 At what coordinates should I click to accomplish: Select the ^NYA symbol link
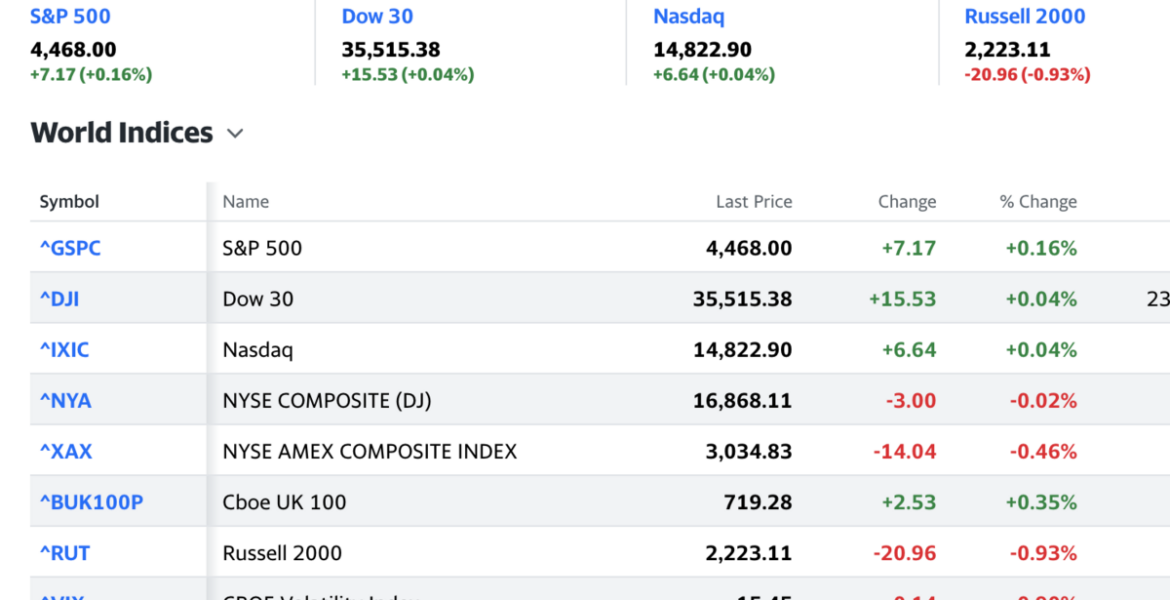(x=65, y=401)
